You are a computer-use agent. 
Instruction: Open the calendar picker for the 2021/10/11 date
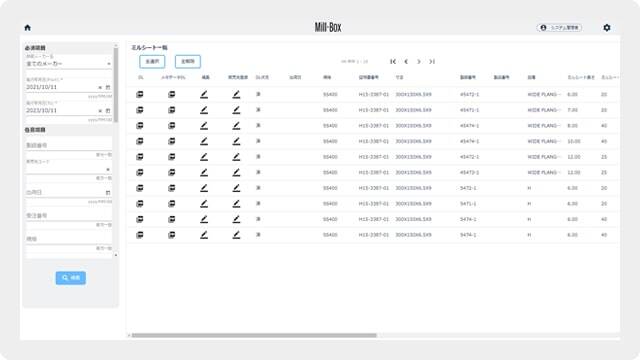click(x=108, y=87)
